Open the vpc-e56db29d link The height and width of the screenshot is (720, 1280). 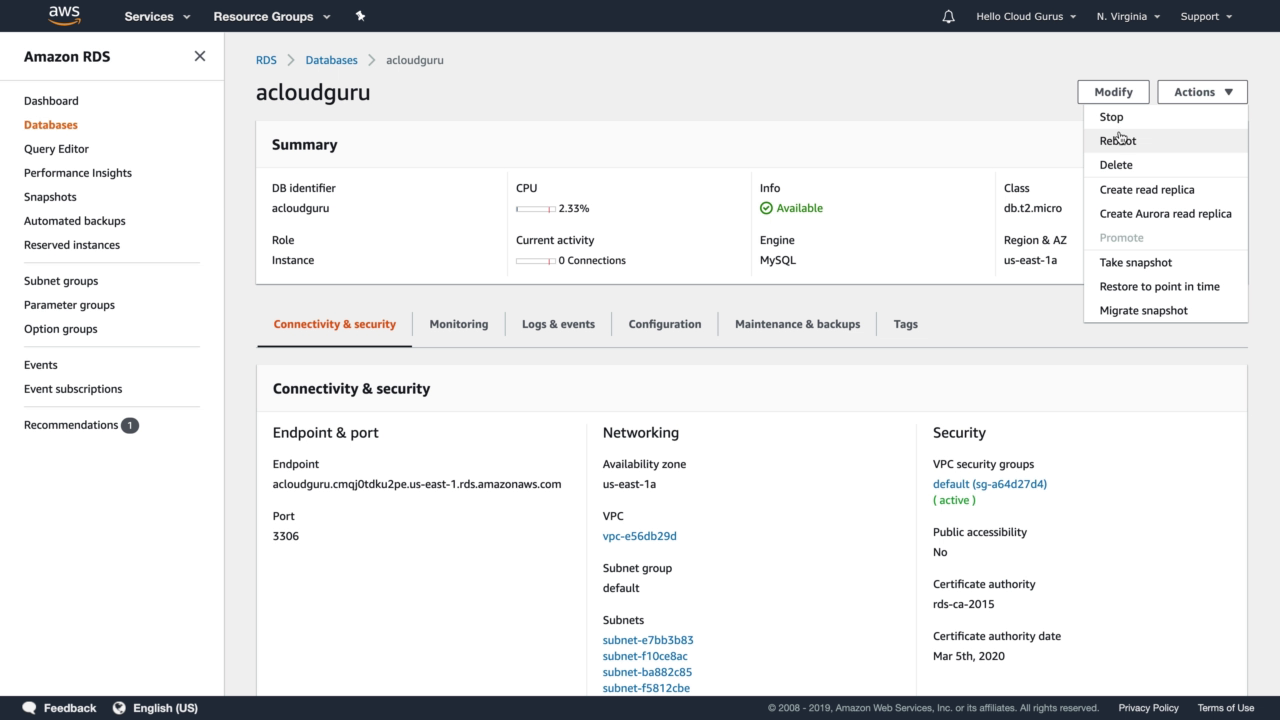pos(640,536)
